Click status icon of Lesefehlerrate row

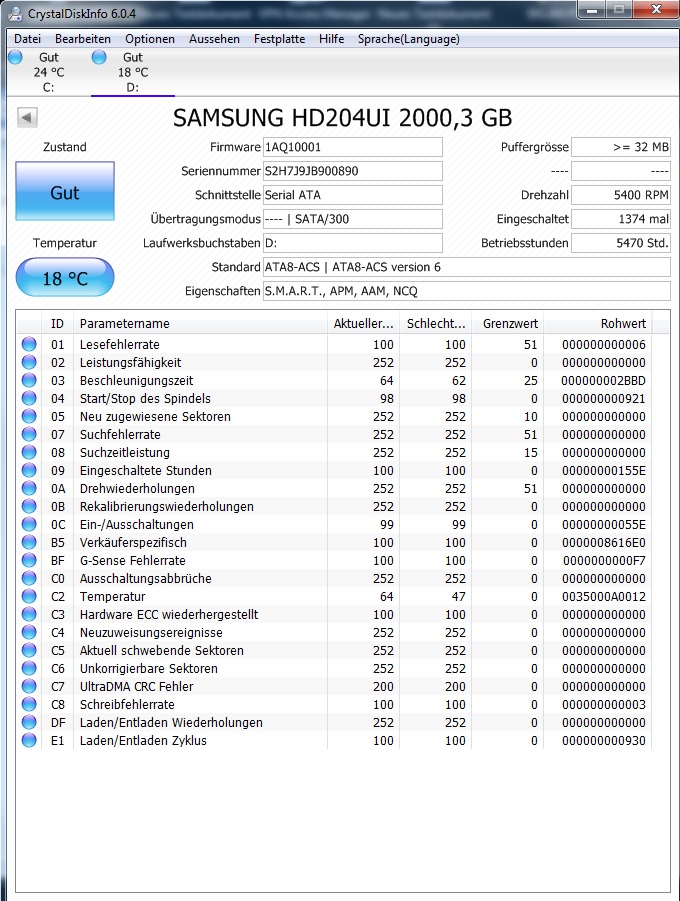[x=29, y=344]
